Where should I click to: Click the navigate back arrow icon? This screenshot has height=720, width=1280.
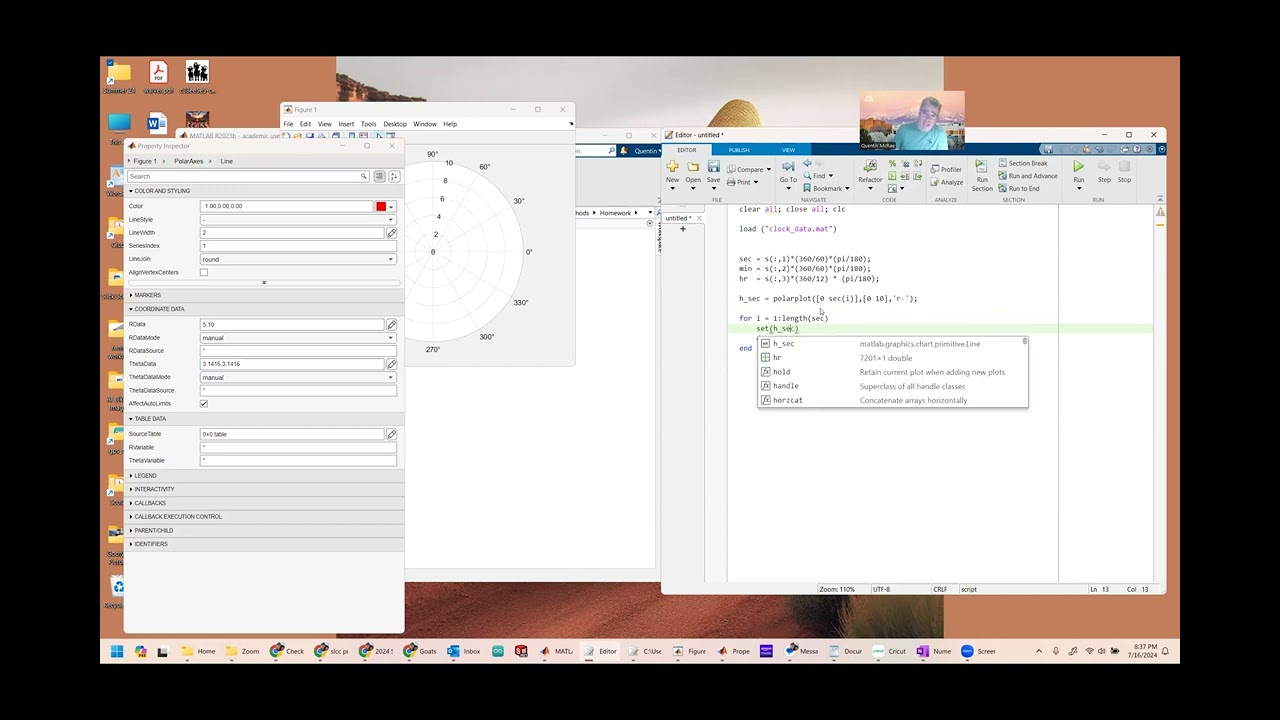click(x=807, y=164)
